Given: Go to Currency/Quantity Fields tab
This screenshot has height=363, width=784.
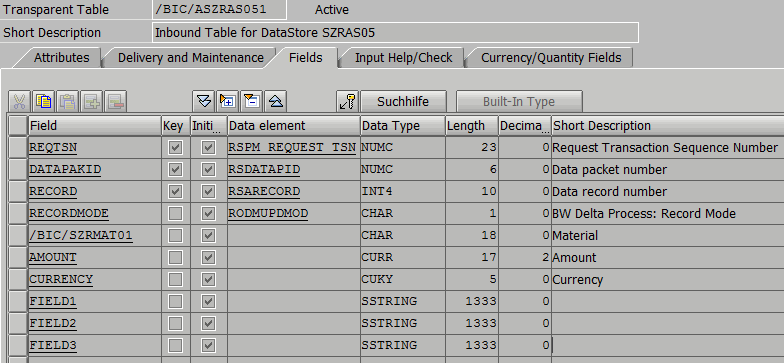Looking at the screenshot, I should [x=551, y=58].
